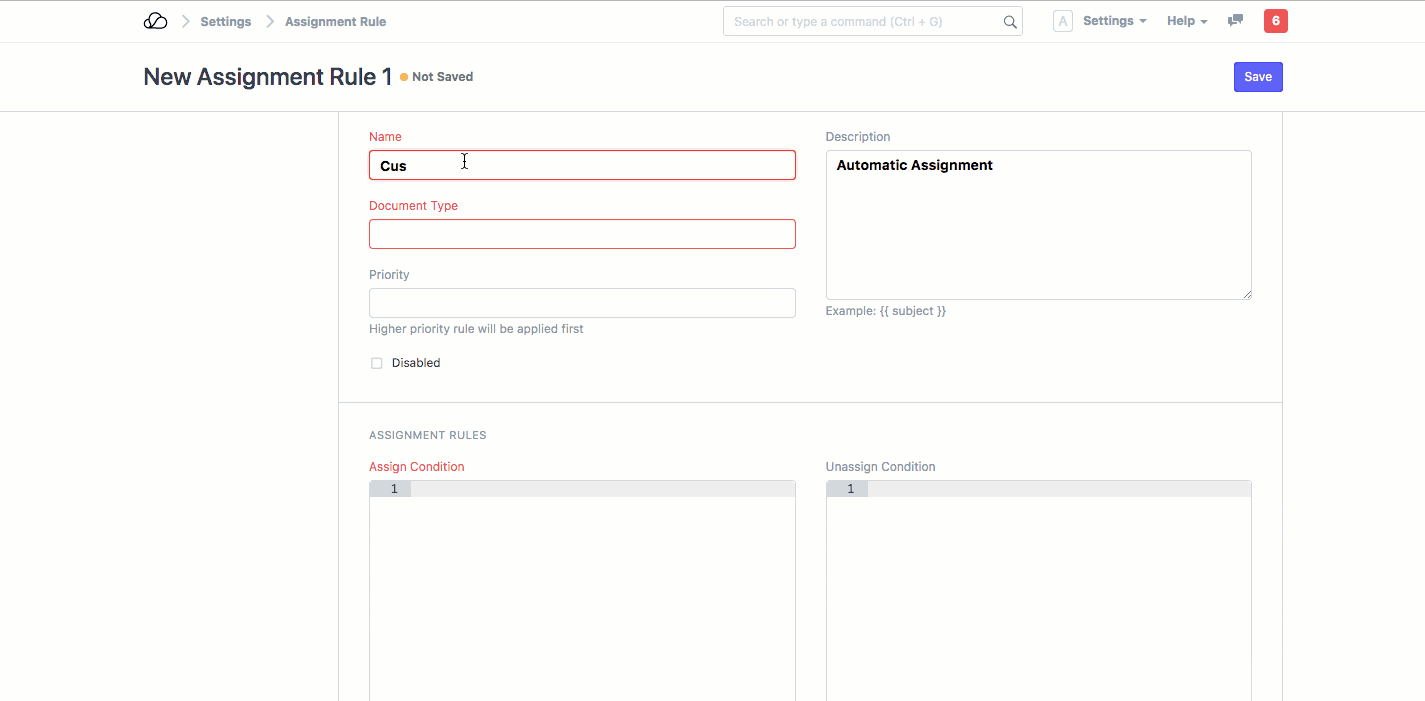
Task: Open the Document Type link field
Action: coord(582,234)
